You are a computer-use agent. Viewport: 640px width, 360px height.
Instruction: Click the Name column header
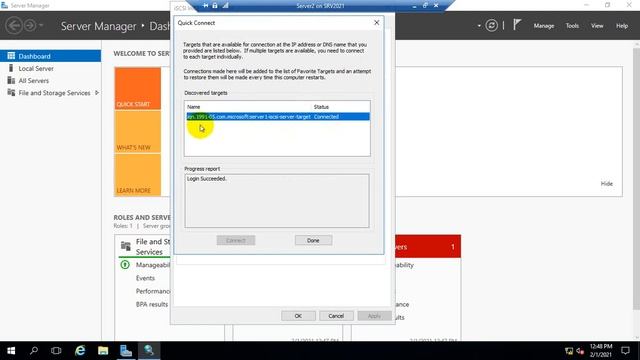(x=193, y=107)
